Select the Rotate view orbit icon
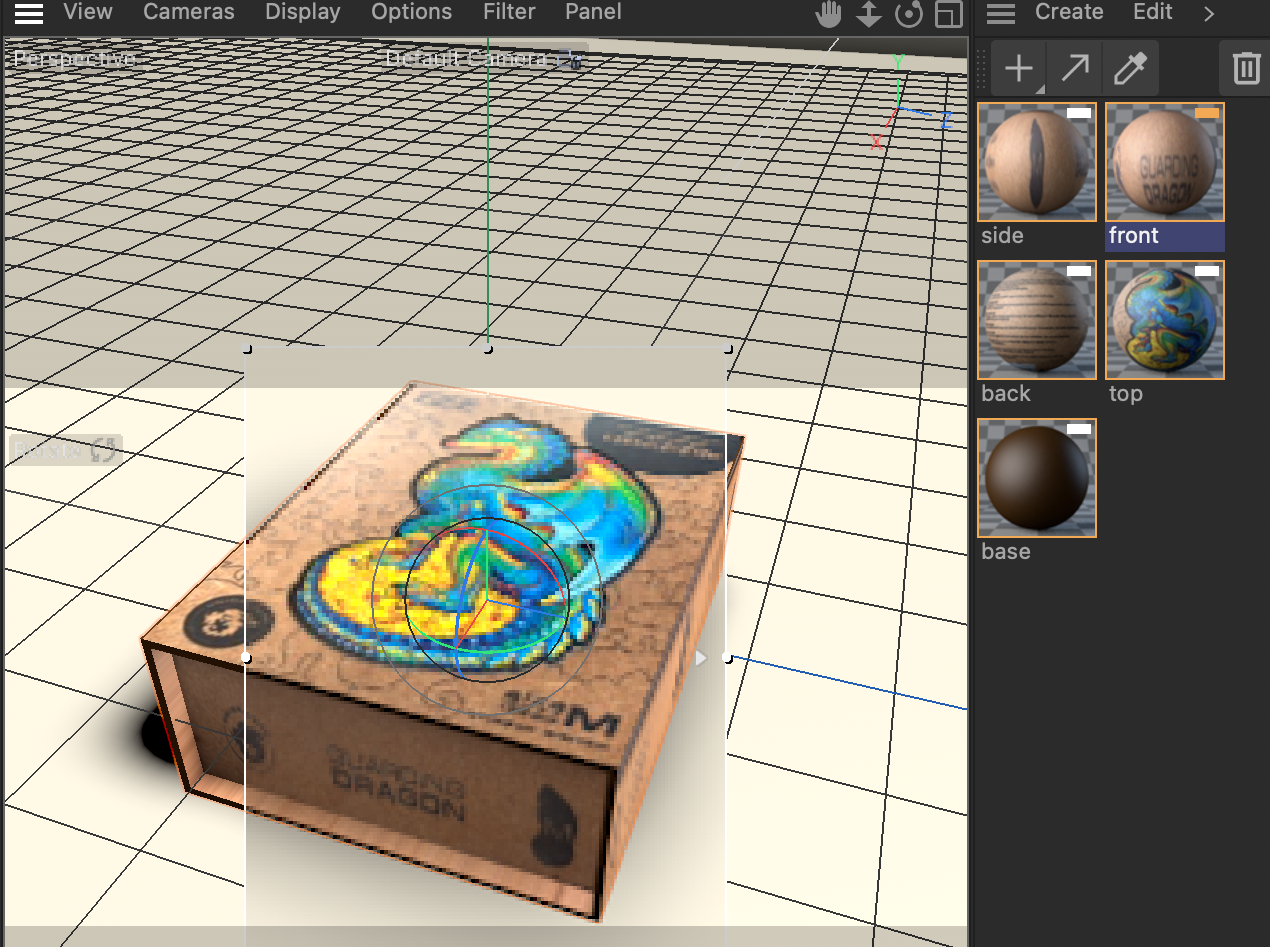 [x=908, y=14]
